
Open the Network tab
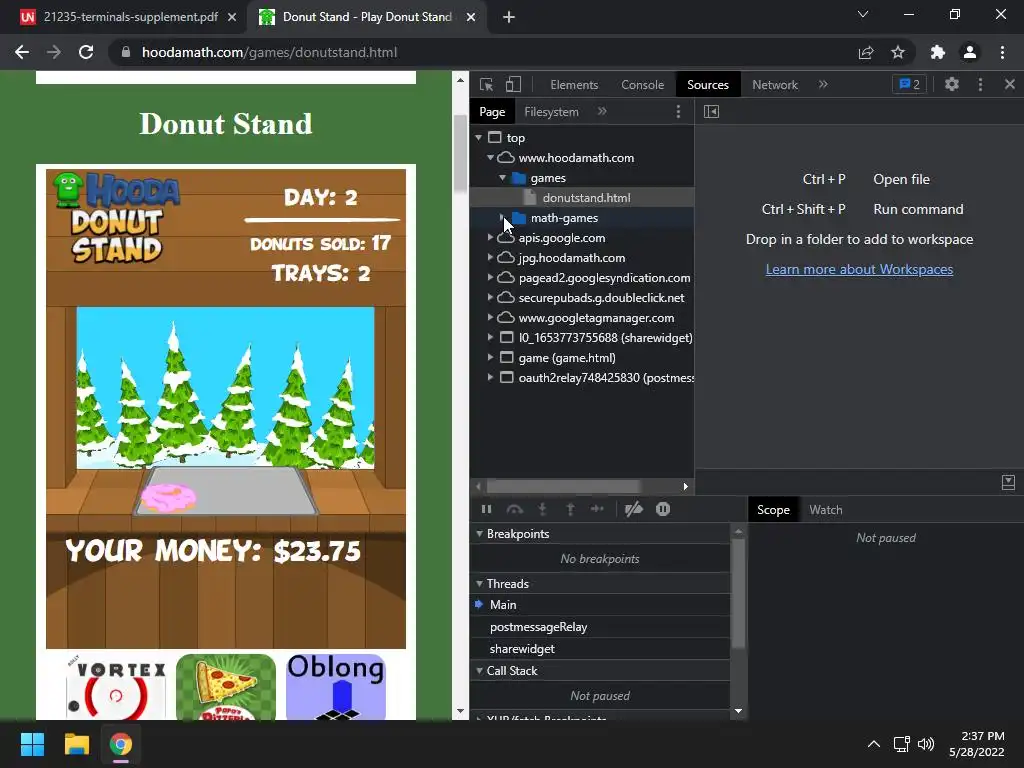tap(775, 85)
